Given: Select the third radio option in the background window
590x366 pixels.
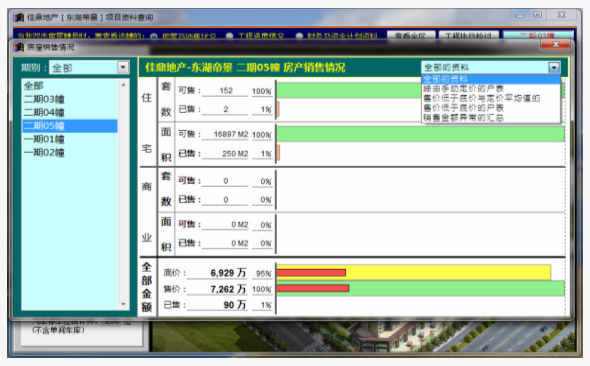Looking at the screenshot, I should pyautogui.click(x=299, y=36).
